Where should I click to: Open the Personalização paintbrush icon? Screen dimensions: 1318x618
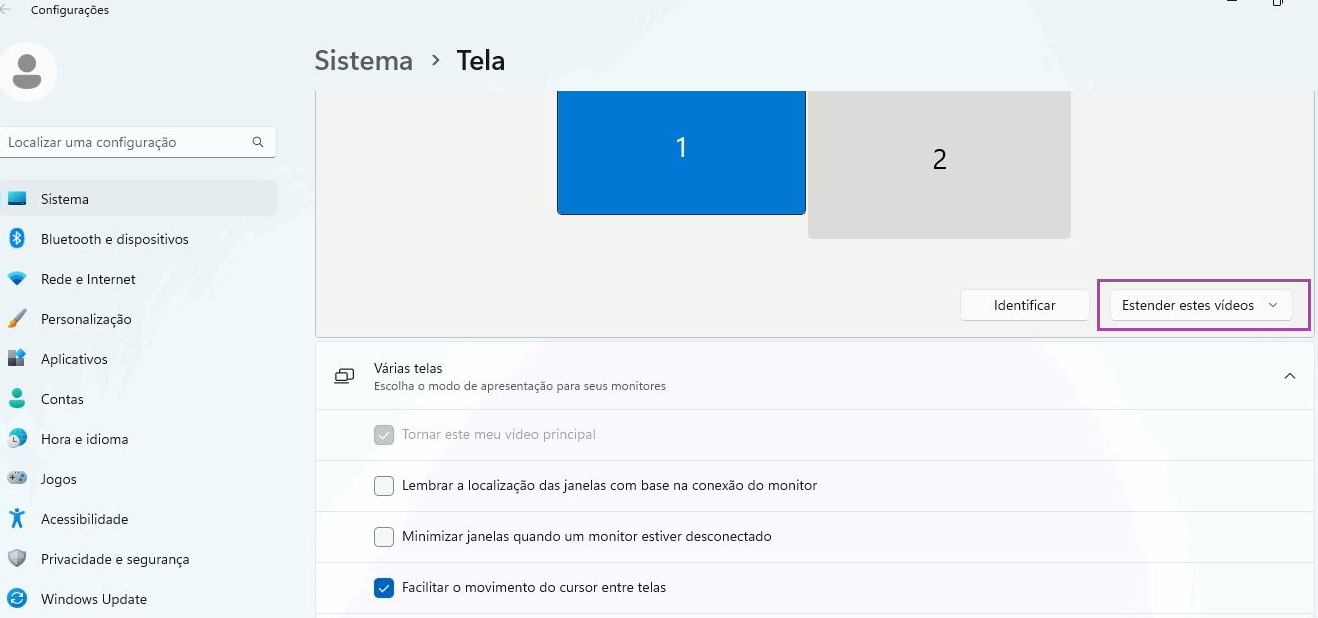tap(16, 319)
